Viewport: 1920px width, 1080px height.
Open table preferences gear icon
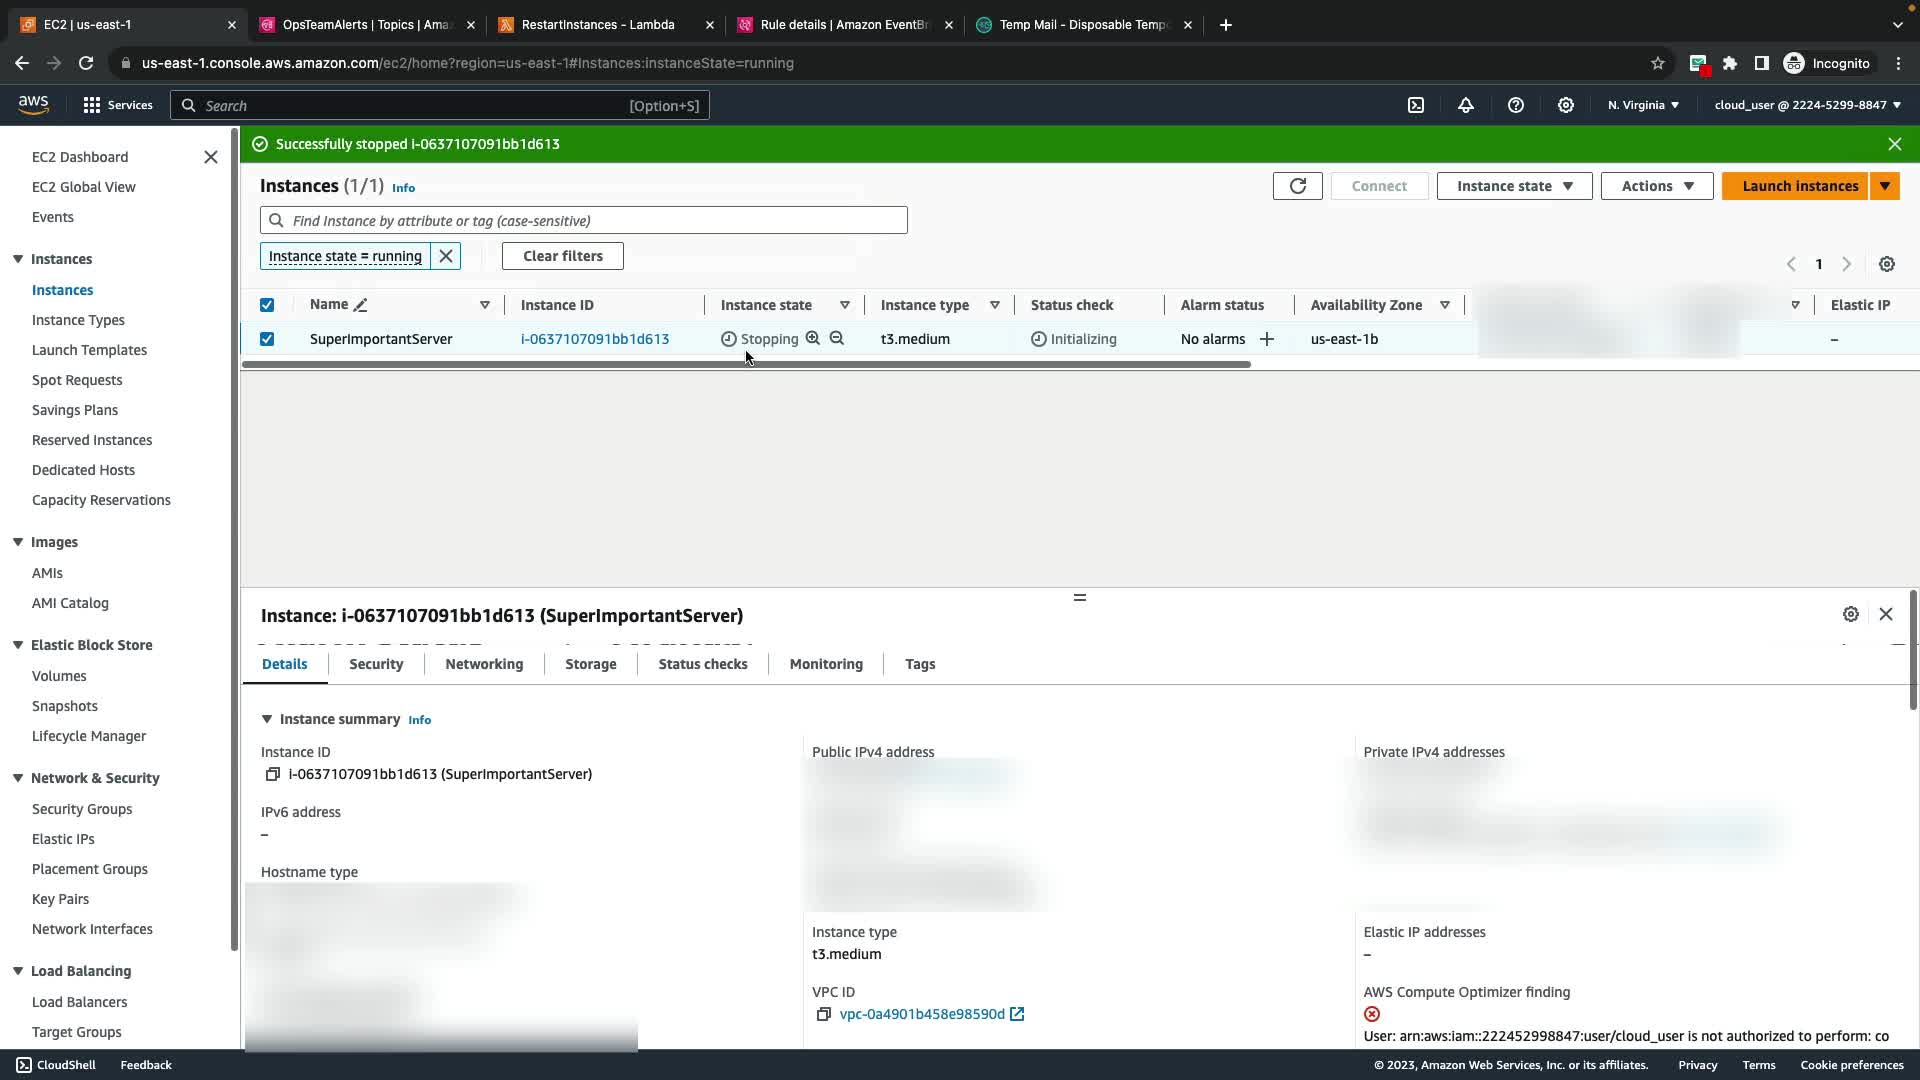[x=1886, y=264]
